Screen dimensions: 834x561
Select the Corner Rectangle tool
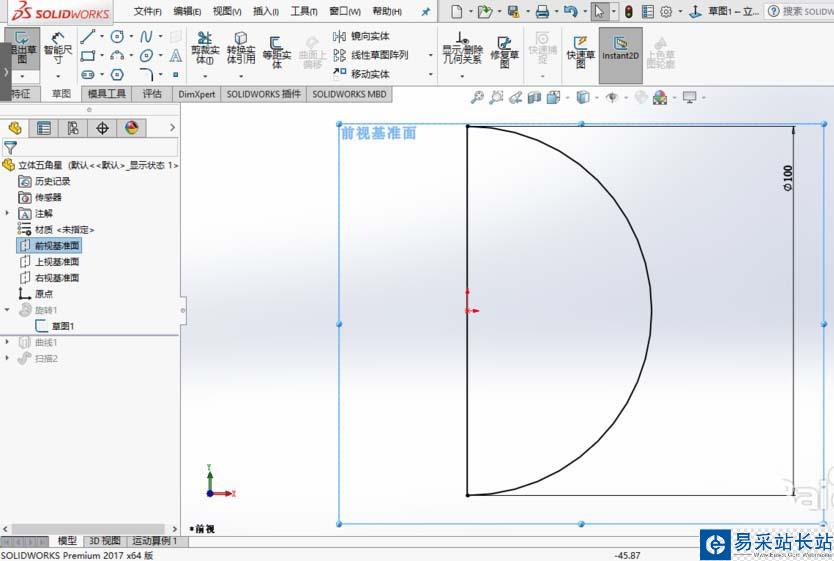pos(88,55)
